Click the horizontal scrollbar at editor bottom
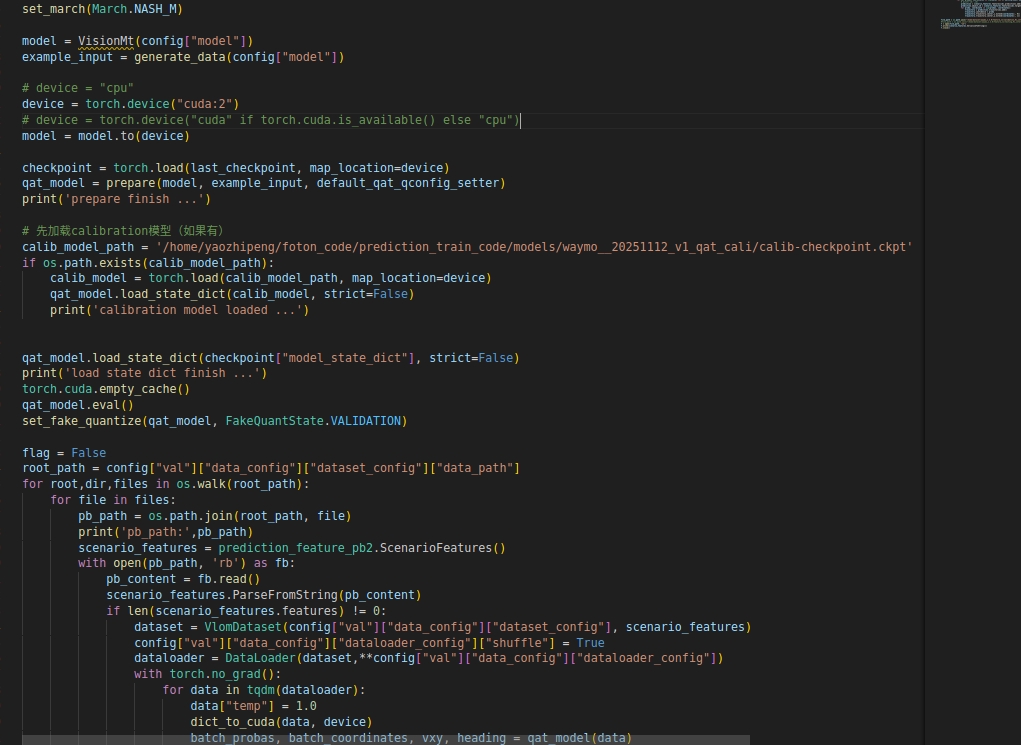Image resolution: width=1021 pixels, height=745 pixels. click(x=385, y=740)
